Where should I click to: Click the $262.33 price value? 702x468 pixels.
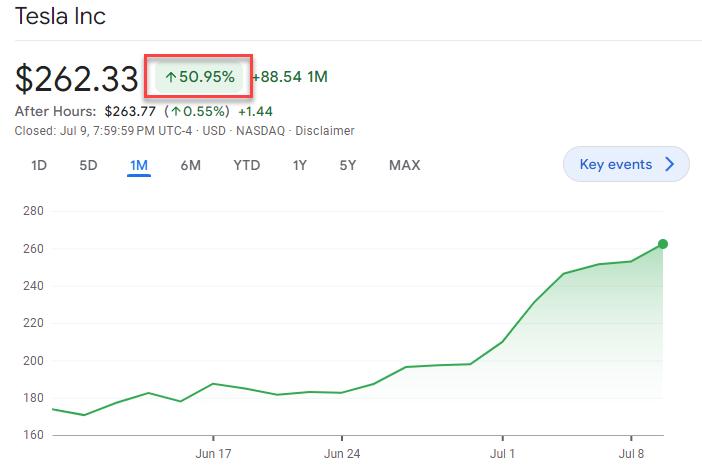(77, 79)
